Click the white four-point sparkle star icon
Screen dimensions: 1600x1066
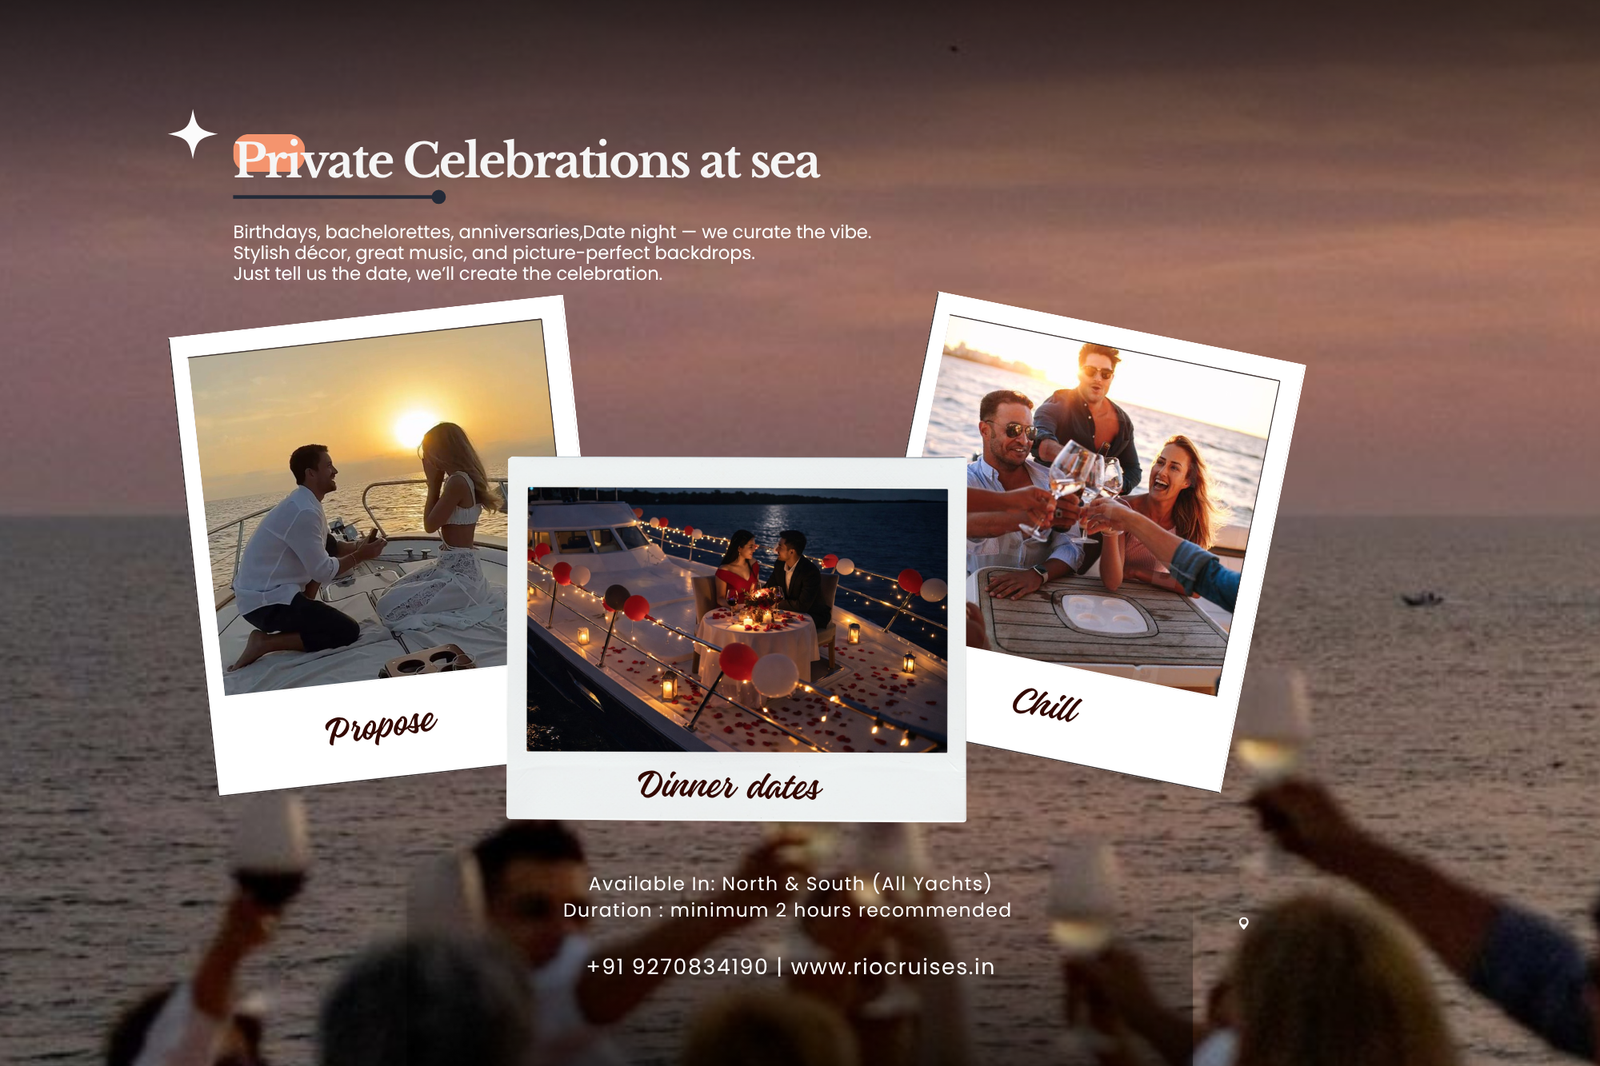pyautogui.click(x=192, y=134)
